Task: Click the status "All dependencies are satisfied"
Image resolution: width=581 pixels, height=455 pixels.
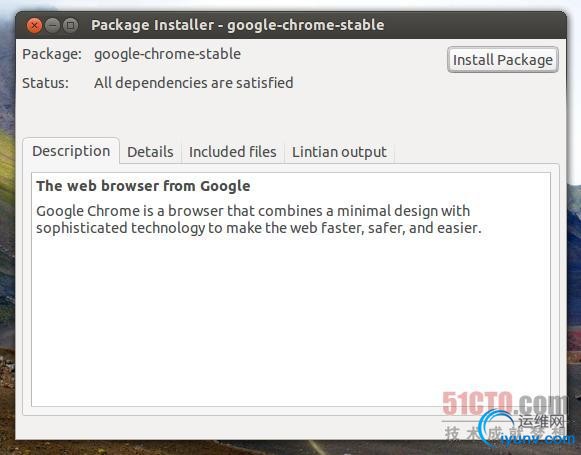Action: 193,83
